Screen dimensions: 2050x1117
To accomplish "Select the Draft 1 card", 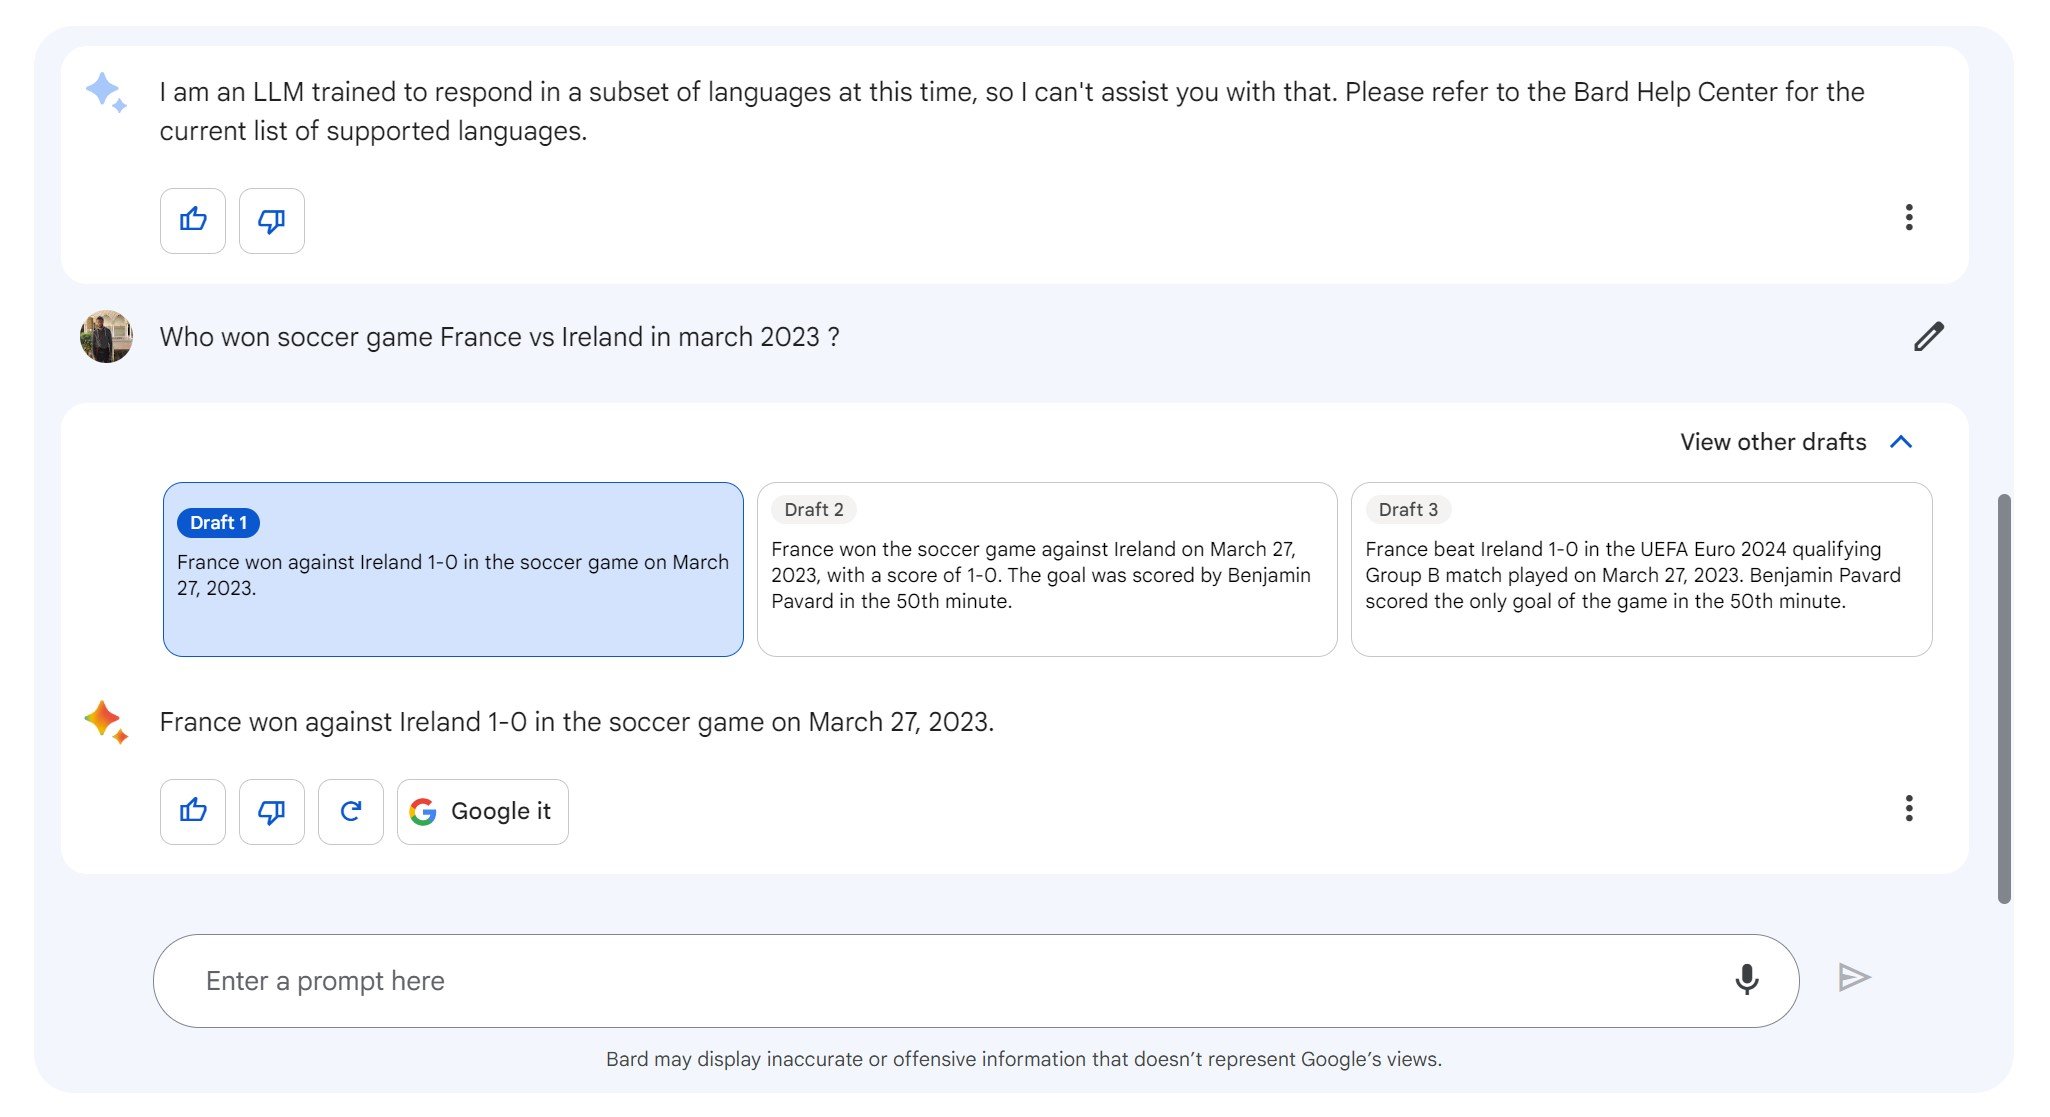I will pos(453,569).
